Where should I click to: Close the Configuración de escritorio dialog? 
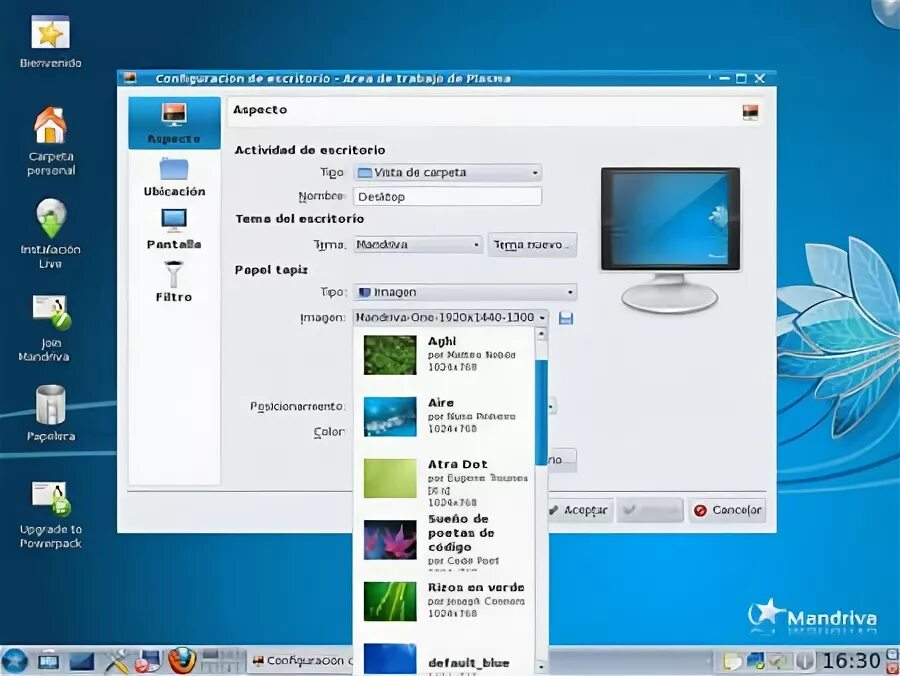[759, 78]
